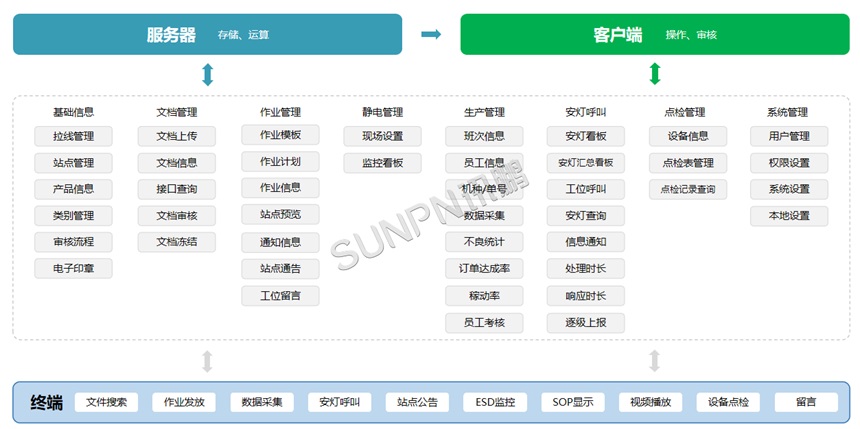Select 文档上传 under 文档管理
This screenshot has height=429, width=860.
[x=177, y=136]
